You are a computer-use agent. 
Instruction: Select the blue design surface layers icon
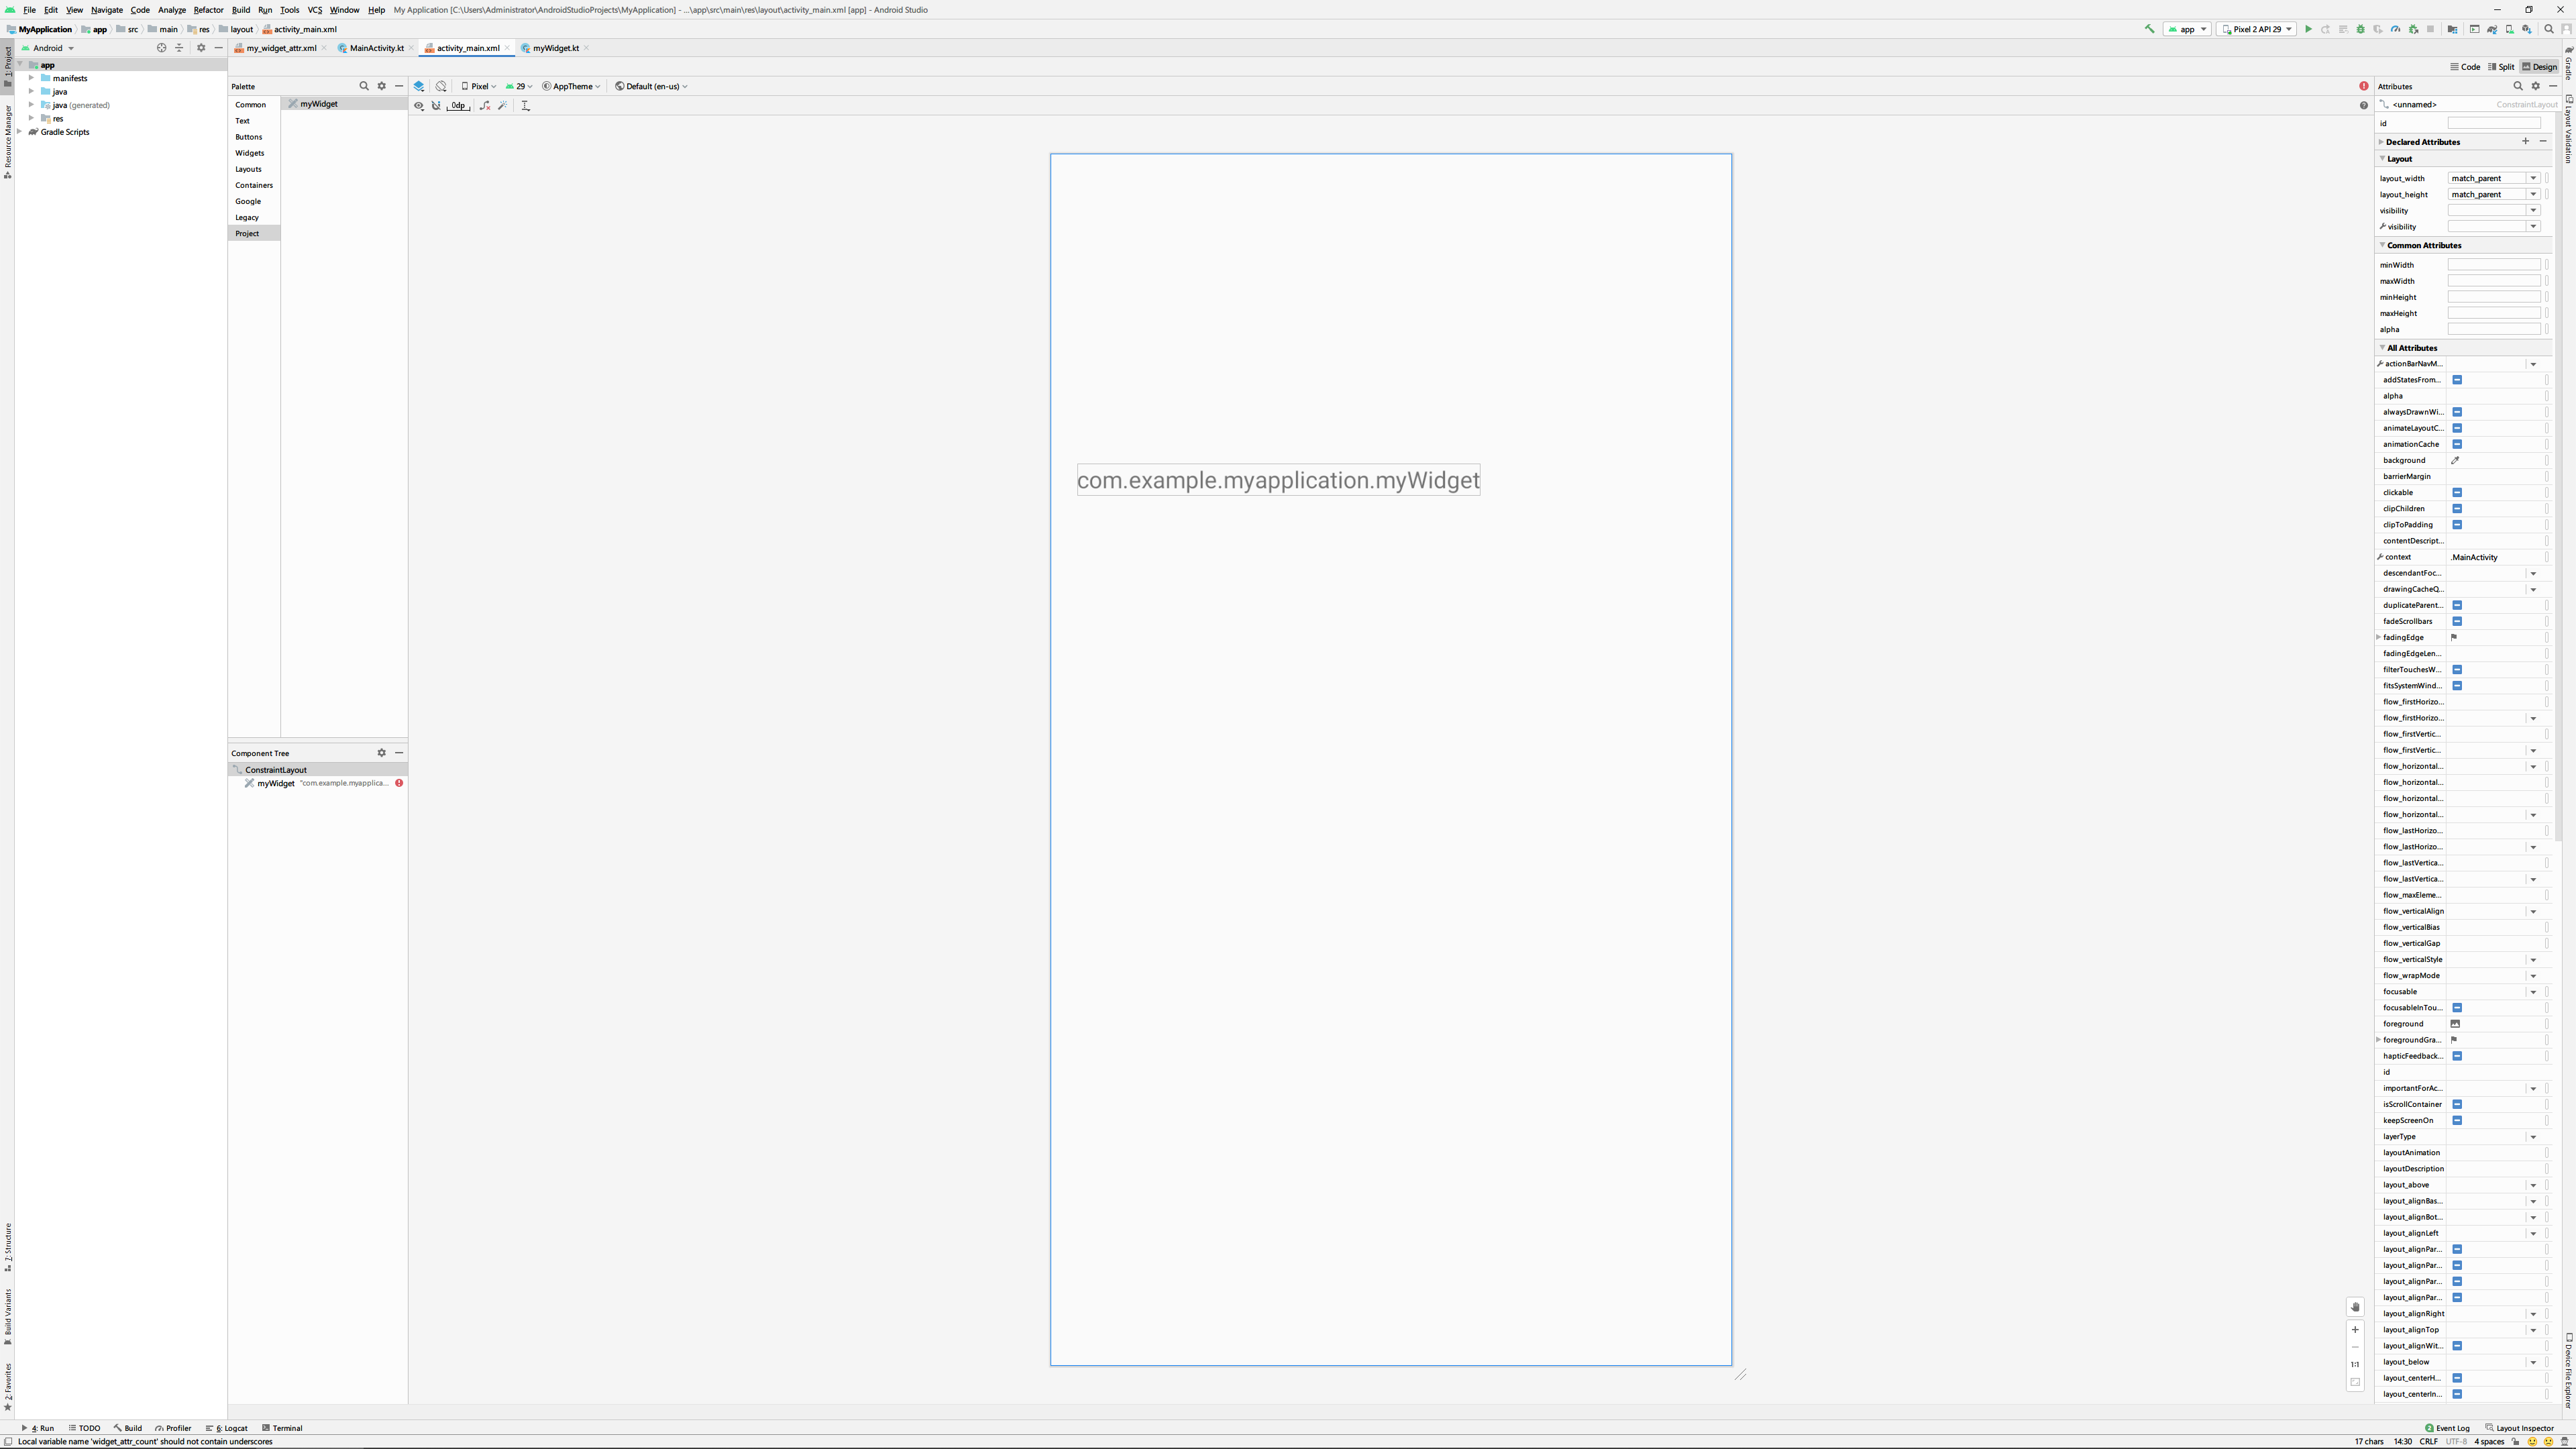[419, 86]
